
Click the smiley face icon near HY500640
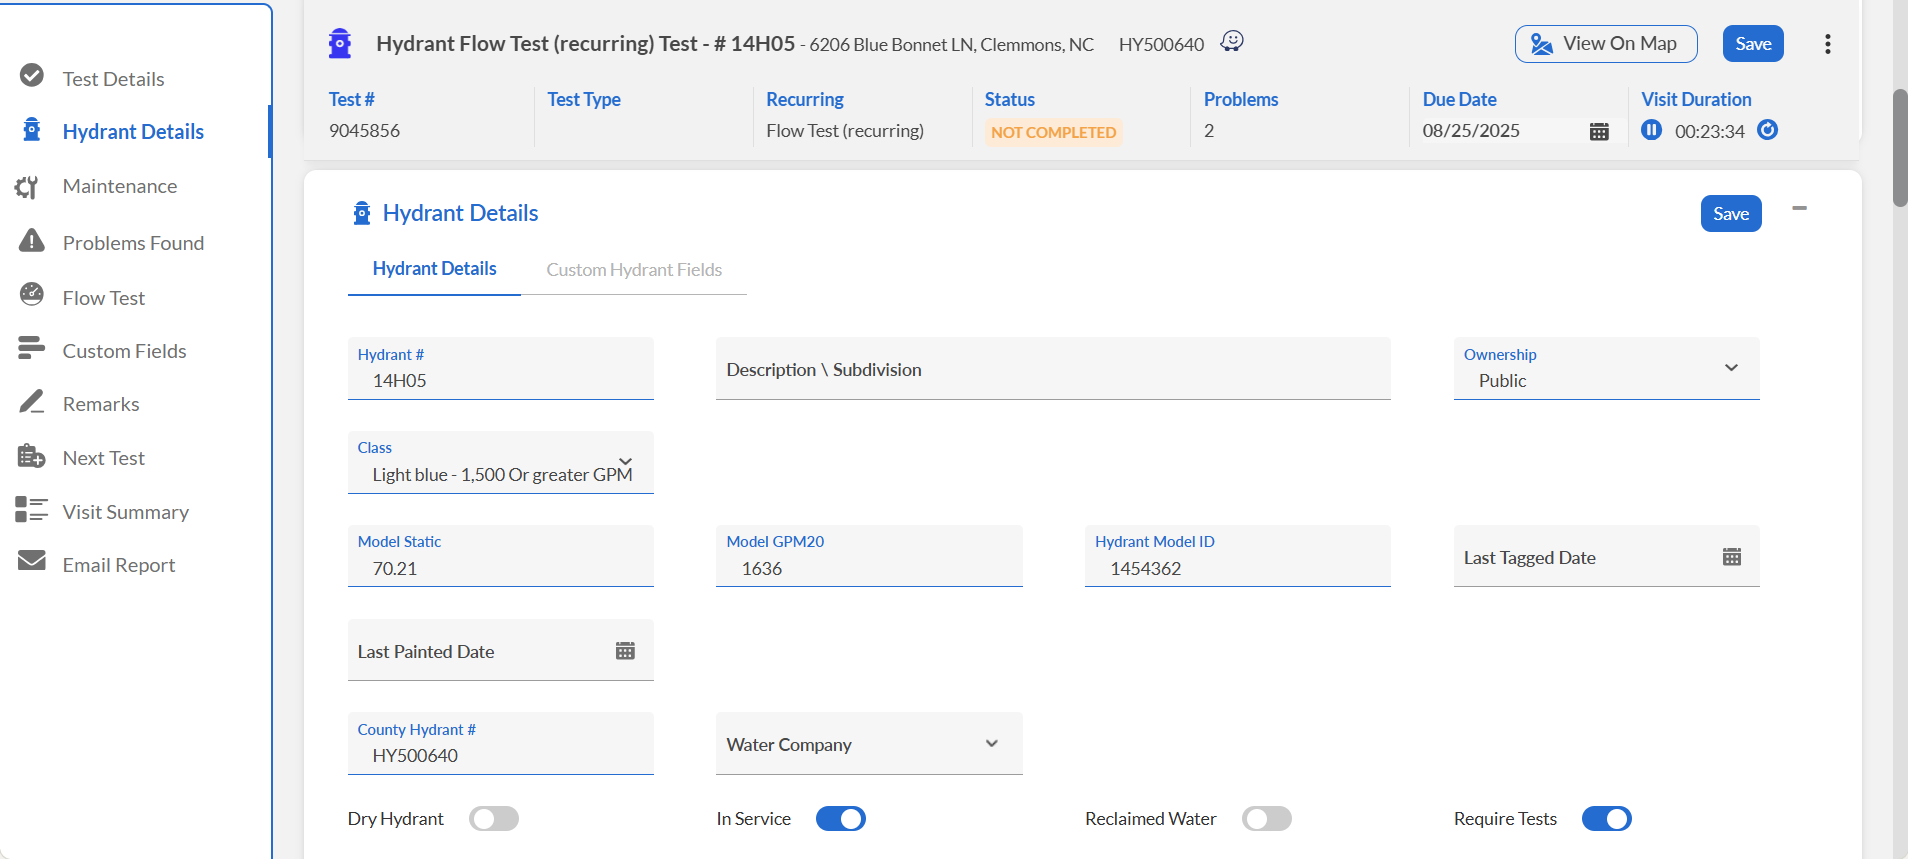click(1232, 41)
